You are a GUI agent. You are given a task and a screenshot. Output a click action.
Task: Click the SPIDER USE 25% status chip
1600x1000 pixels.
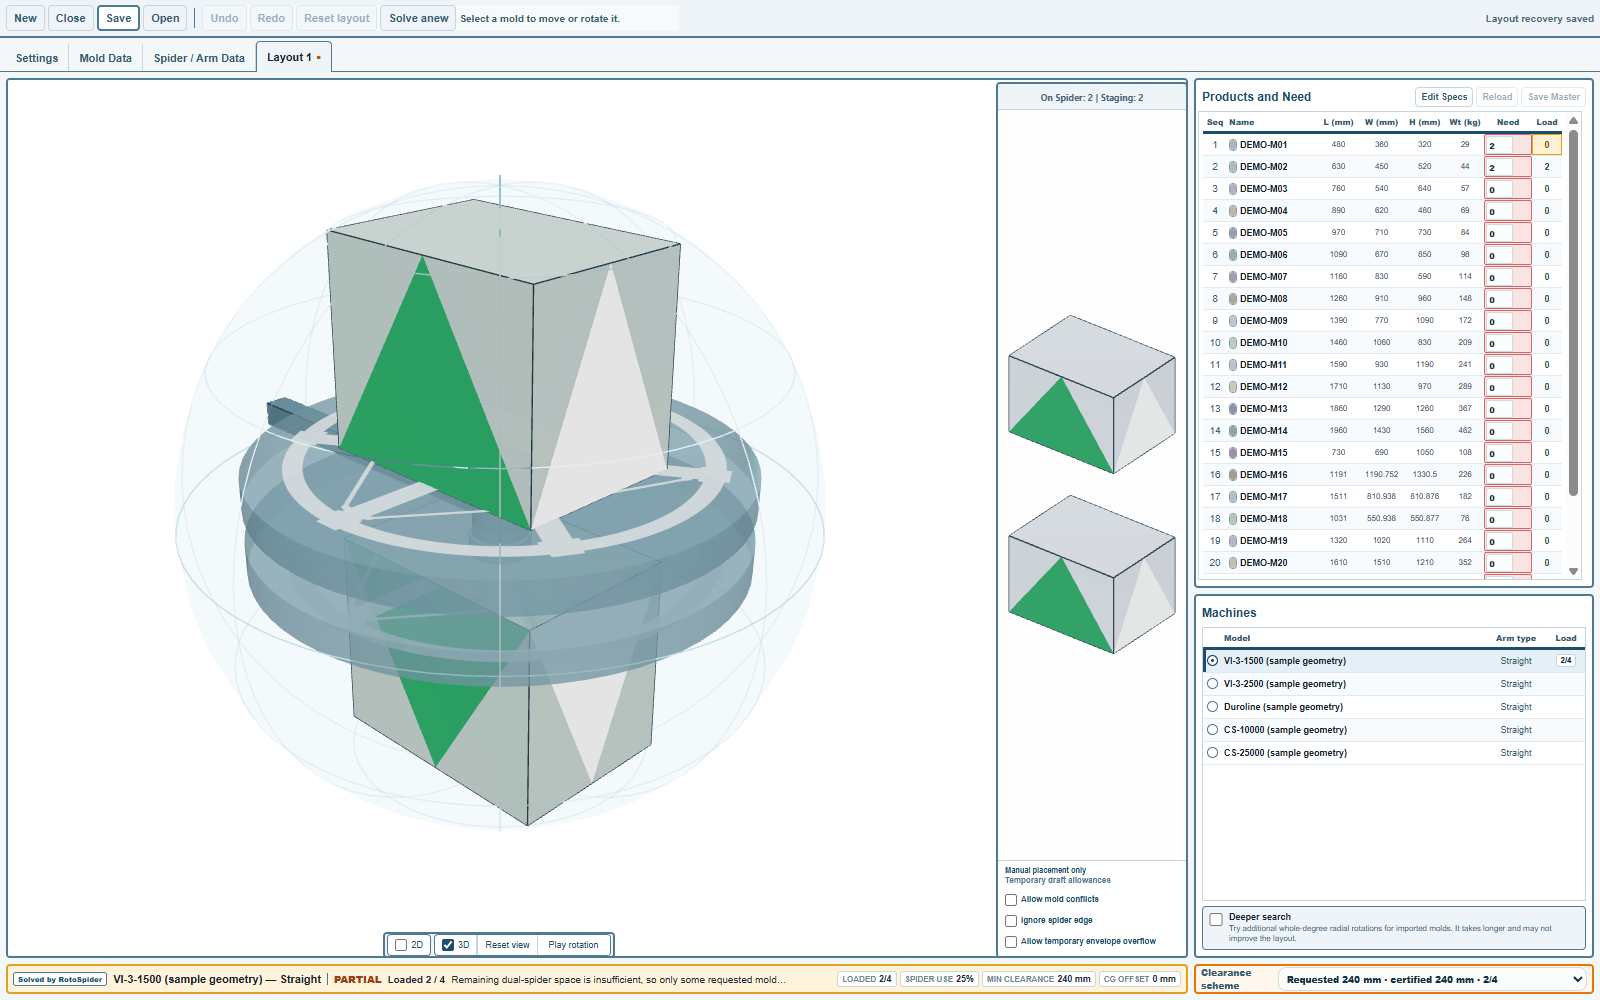[939, 979]
